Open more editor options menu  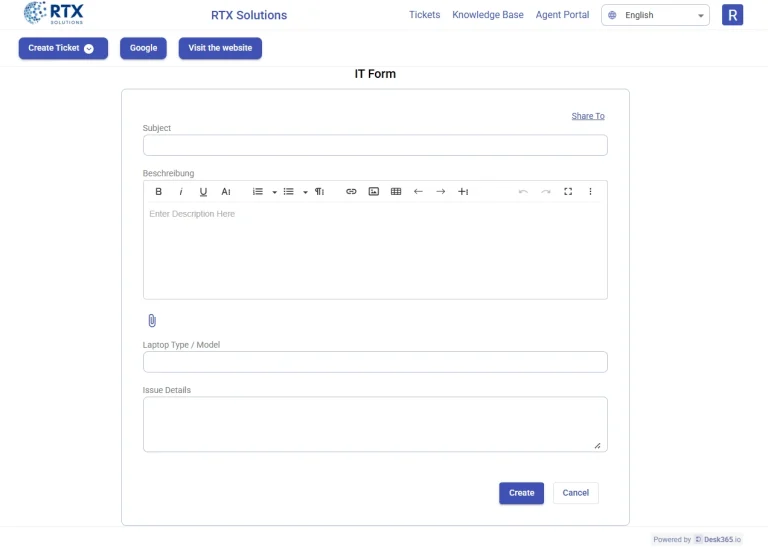tap(590, 191)
